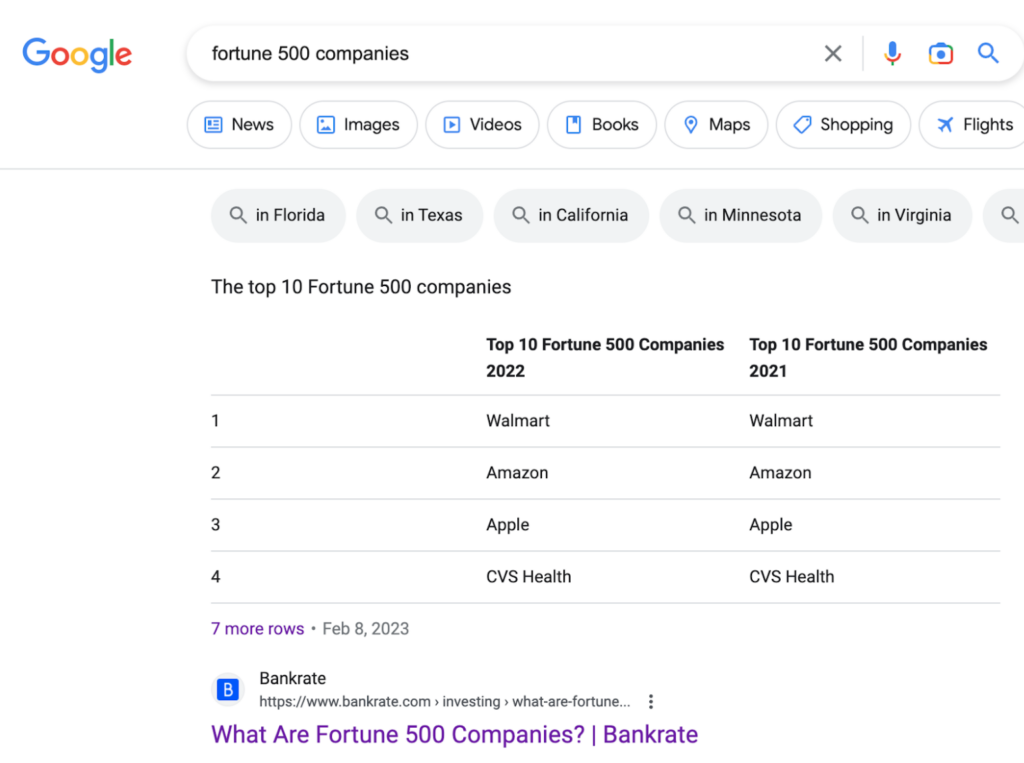Expand table with "7 more rows"
The width and height of the screenshot is (1024, 763).
tap(257, 629)
